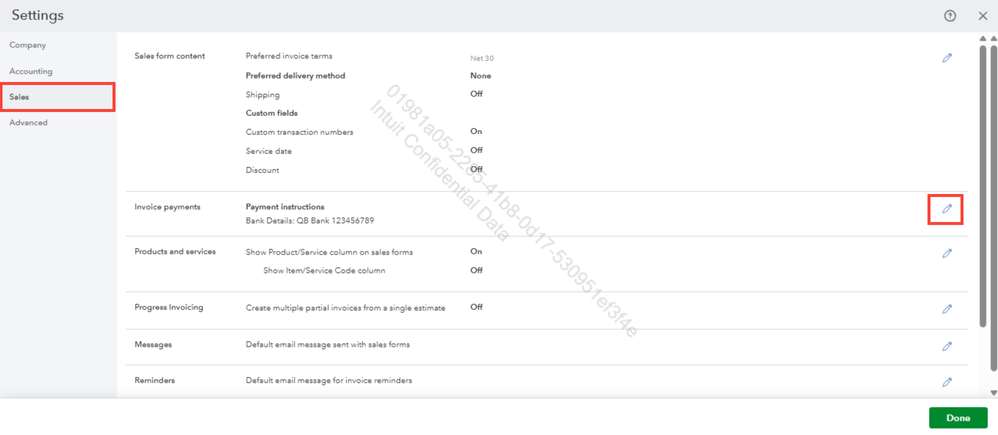Click Show Product/Service column on sales forms
Image resolution: width=998 pixels, height=435 pixels.
click(329, 252)
